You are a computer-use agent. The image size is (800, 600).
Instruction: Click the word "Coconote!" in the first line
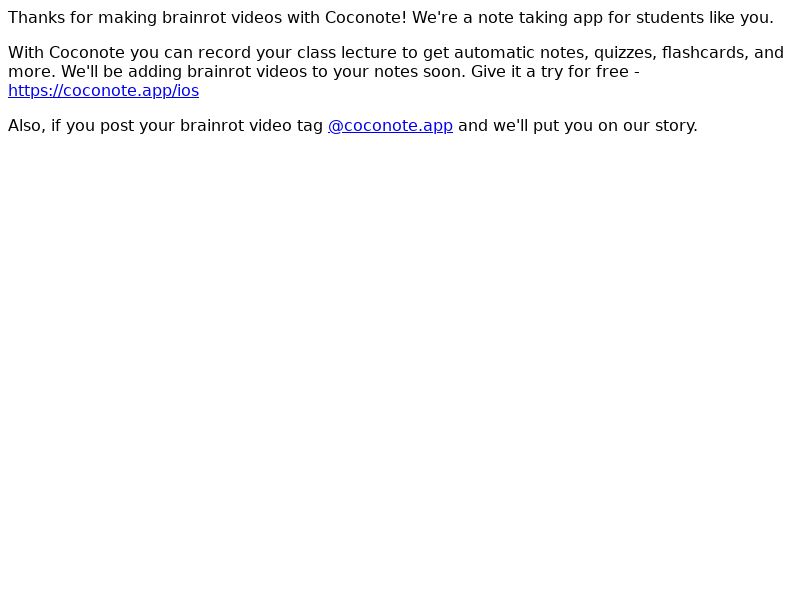(366, 17)
